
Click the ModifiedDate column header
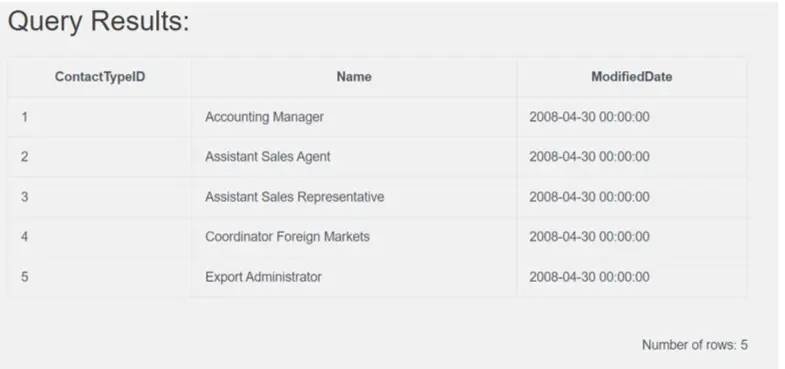[632, 77]
